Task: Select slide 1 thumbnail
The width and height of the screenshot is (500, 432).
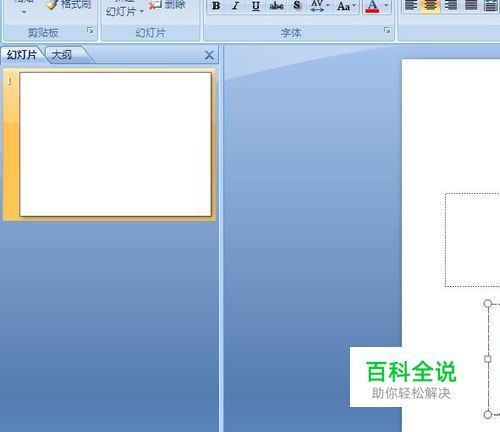Action: pos(115,144)
